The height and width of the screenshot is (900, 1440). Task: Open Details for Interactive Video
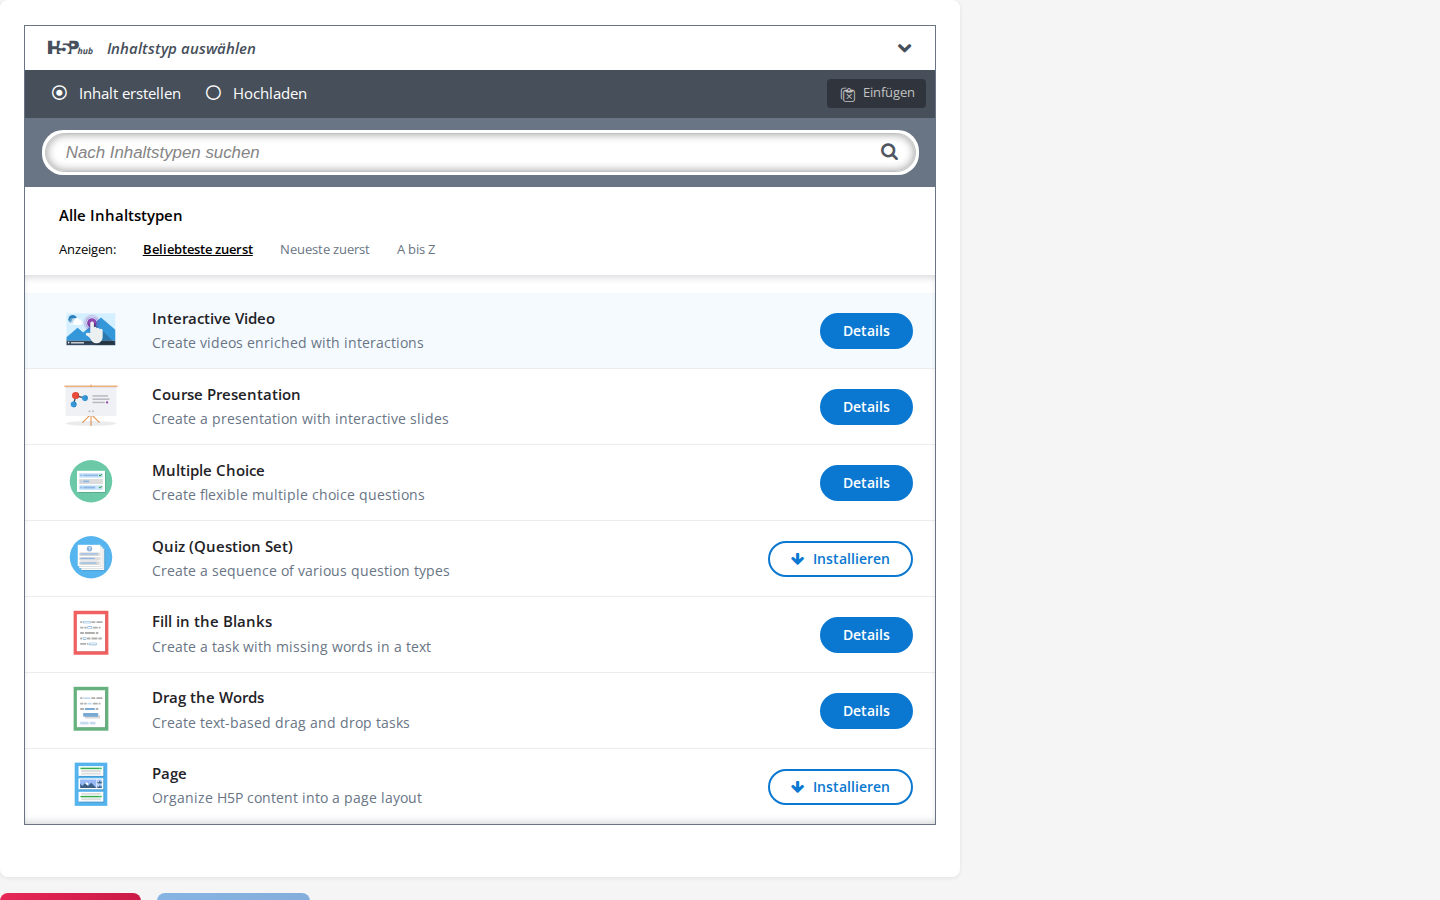point(866,331)
